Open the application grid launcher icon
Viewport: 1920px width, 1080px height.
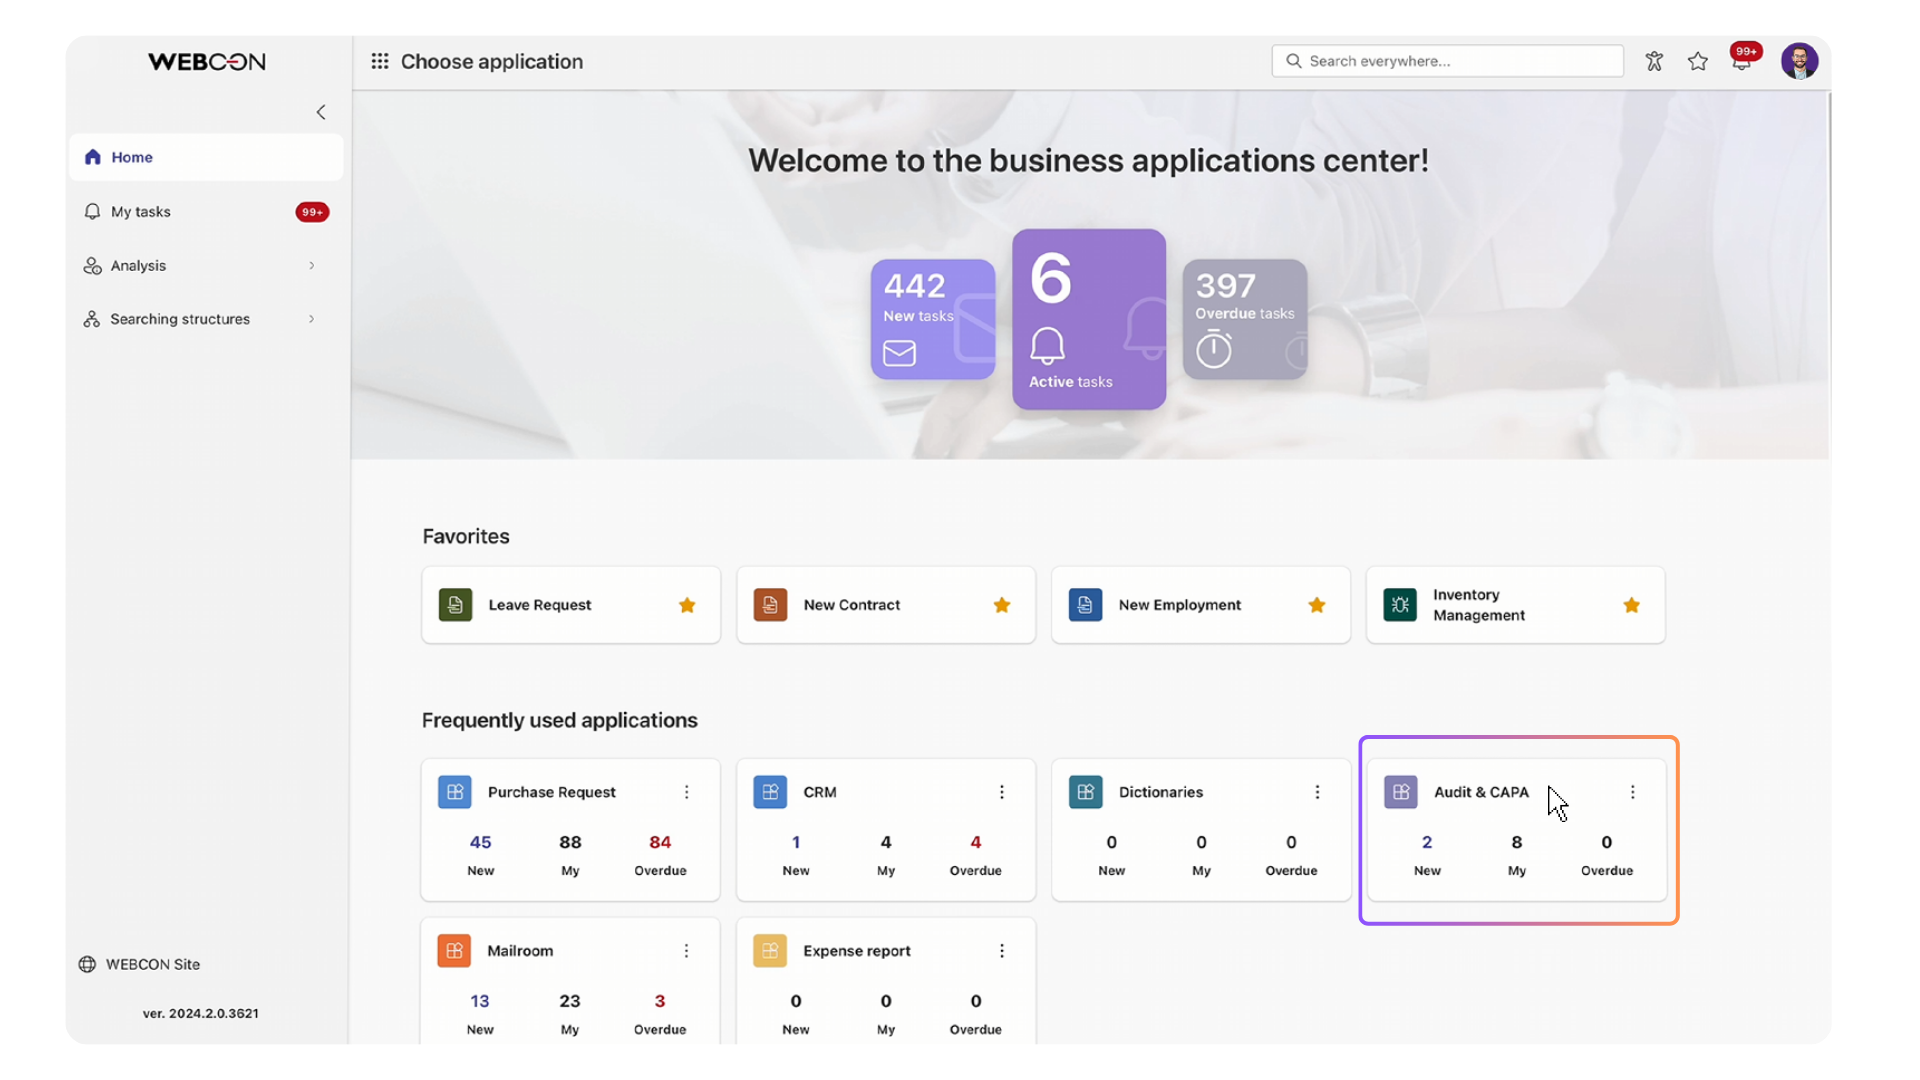tap(380, 61)
